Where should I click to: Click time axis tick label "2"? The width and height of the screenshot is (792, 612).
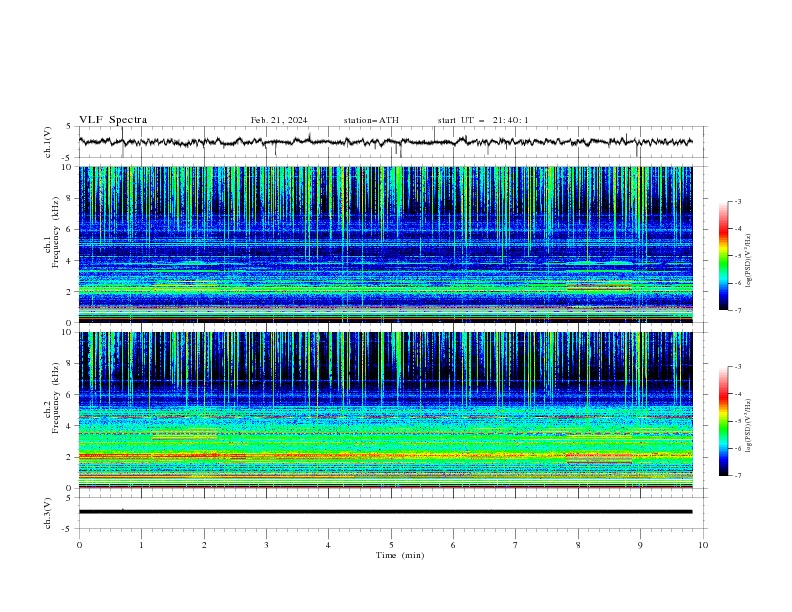(204, 545)
